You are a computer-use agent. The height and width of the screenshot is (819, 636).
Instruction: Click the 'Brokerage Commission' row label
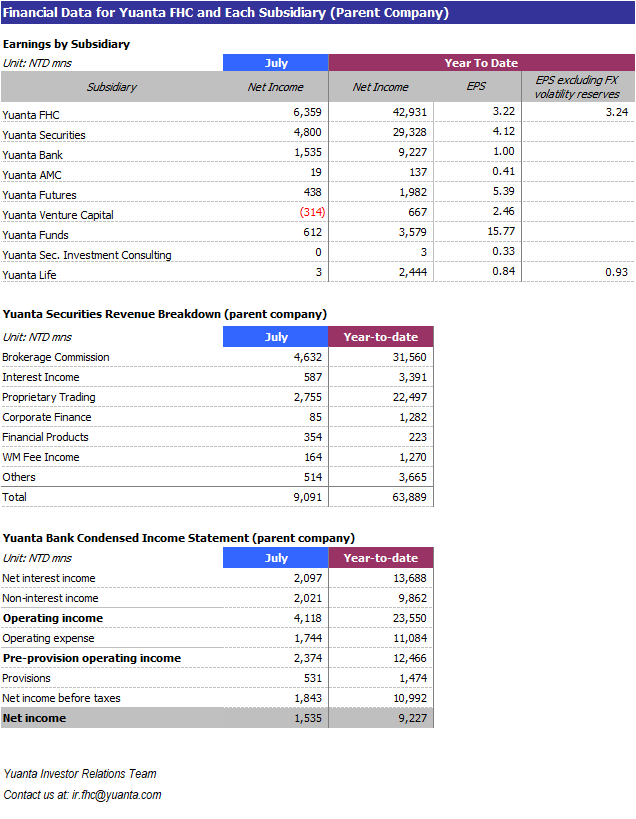(x=56, y=357)
